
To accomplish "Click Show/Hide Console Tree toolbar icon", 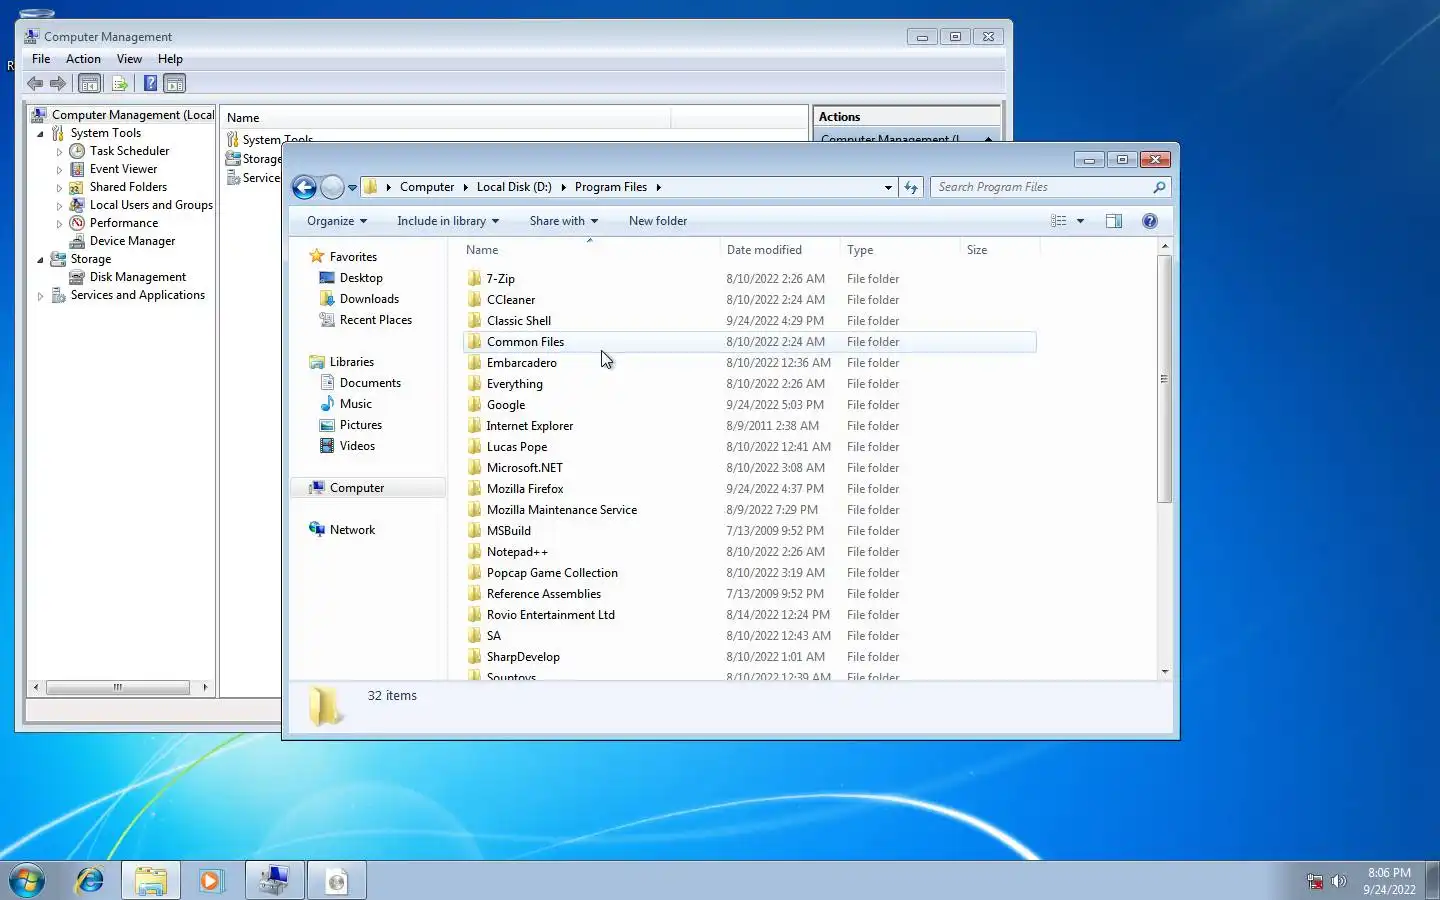I will (90, 84).
